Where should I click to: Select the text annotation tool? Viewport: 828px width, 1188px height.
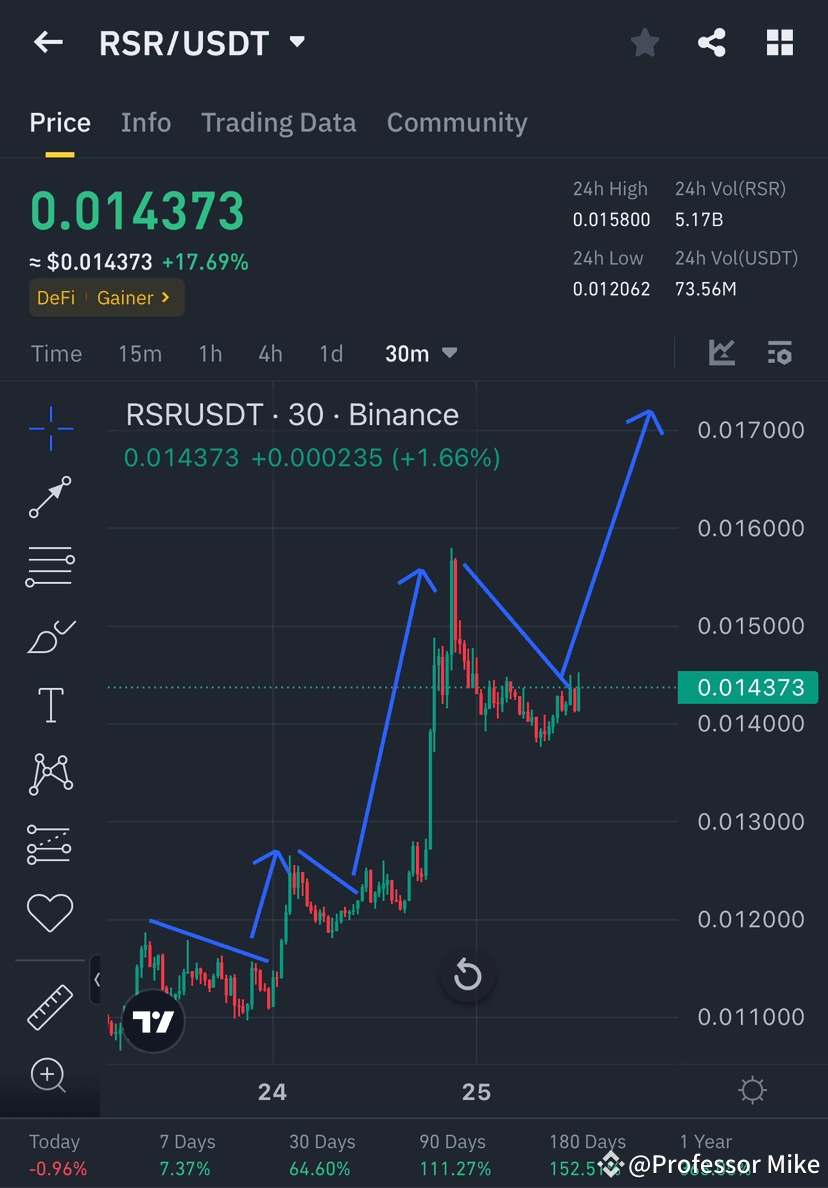49,704
